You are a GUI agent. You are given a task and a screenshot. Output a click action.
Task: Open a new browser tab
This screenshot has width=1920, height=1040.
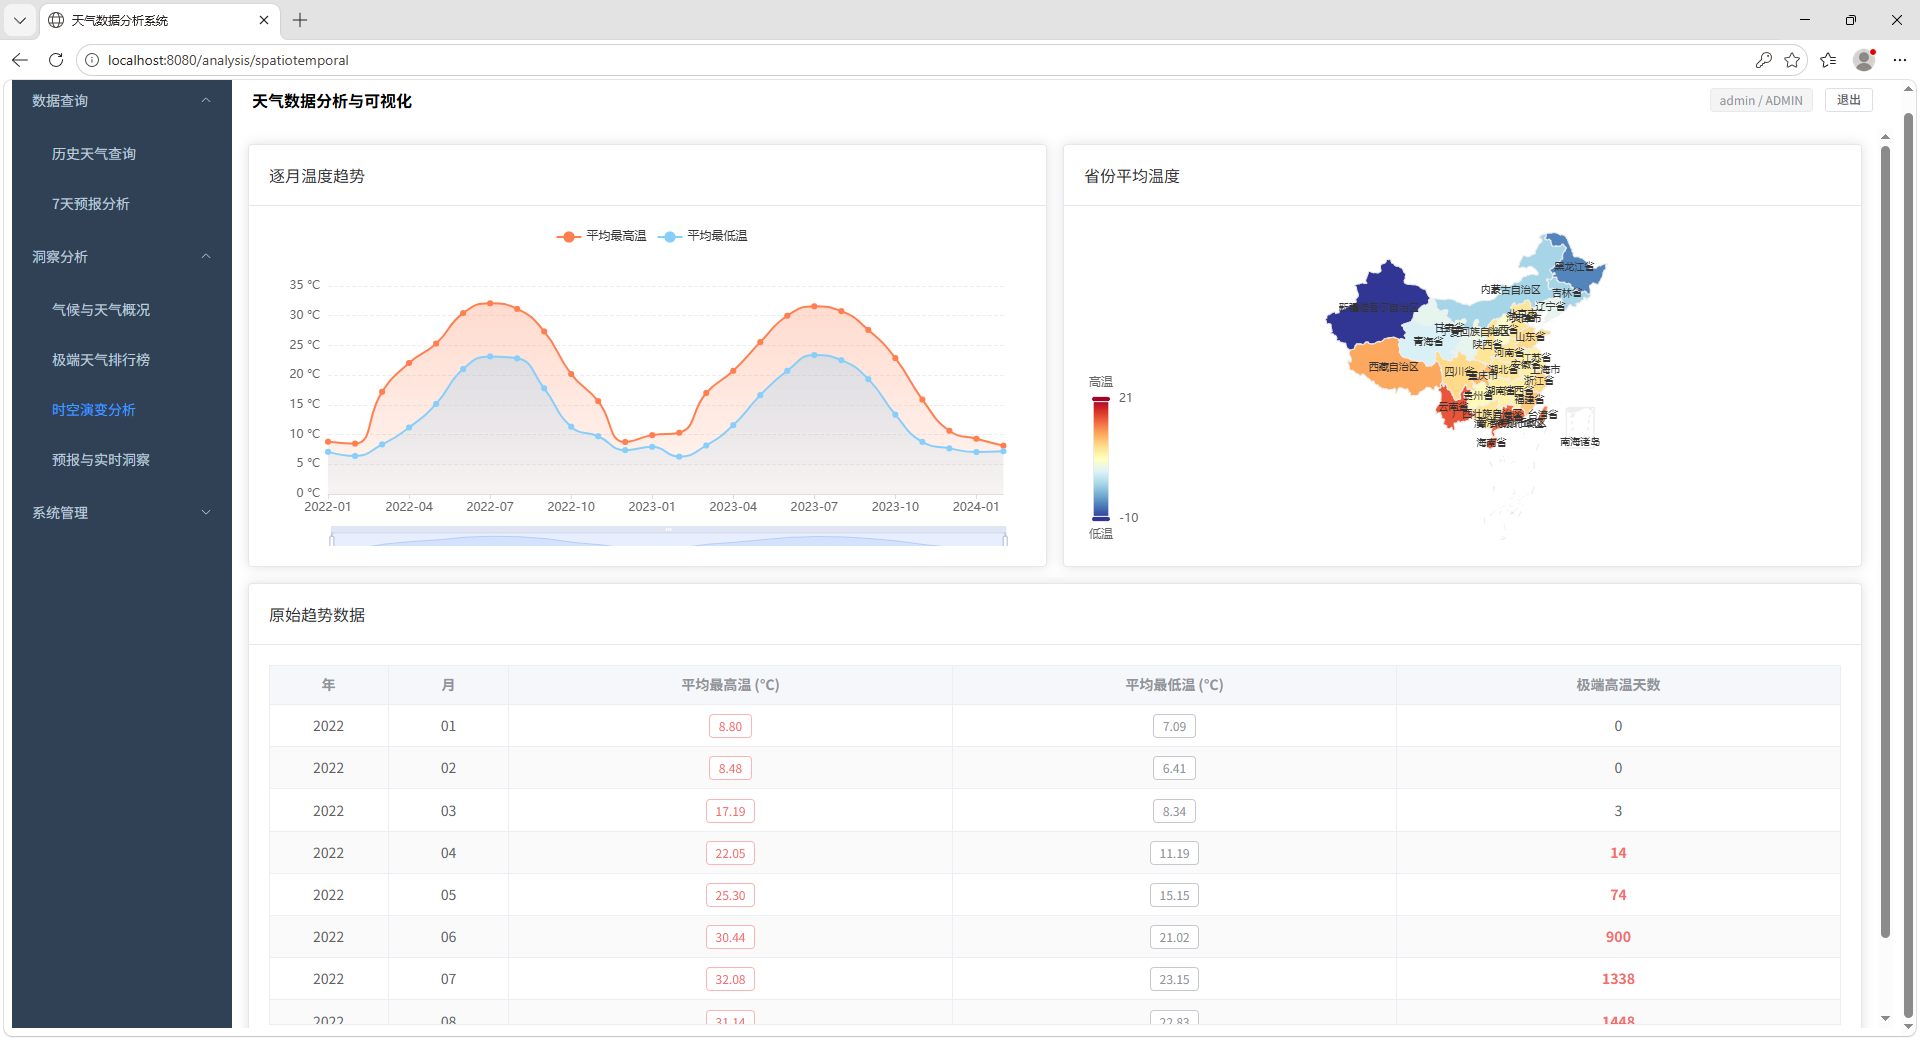(300, 20)
